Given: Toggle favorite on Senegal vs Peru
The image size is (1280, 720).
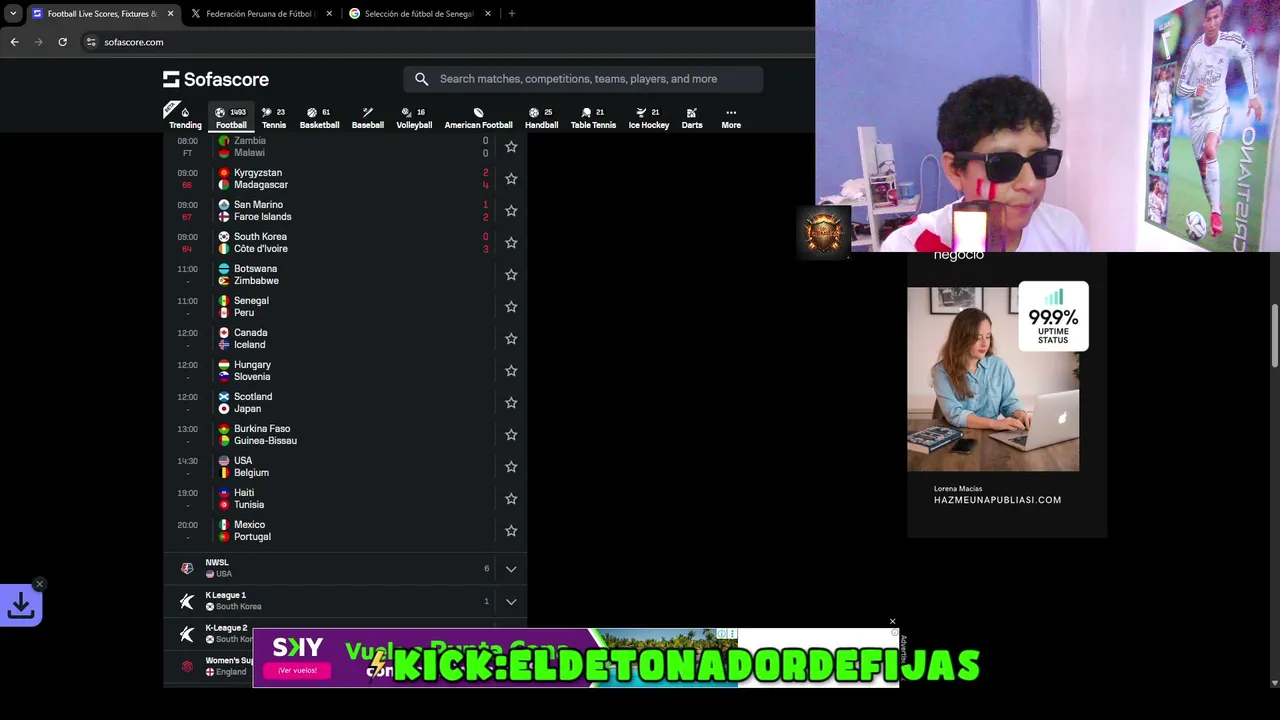Looking at the screenshot, I should (511, 307).
